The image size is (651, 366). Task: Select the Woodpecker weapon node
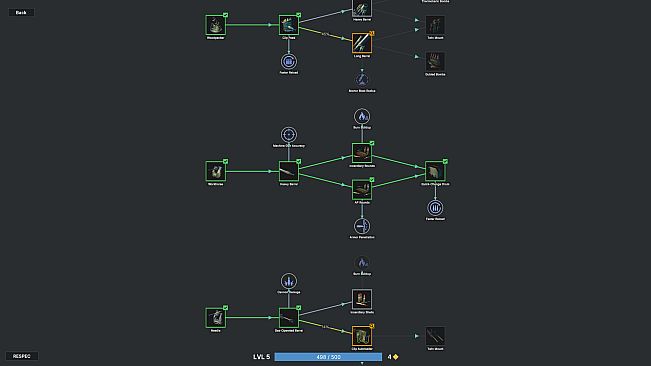click(x=215, y=25)
